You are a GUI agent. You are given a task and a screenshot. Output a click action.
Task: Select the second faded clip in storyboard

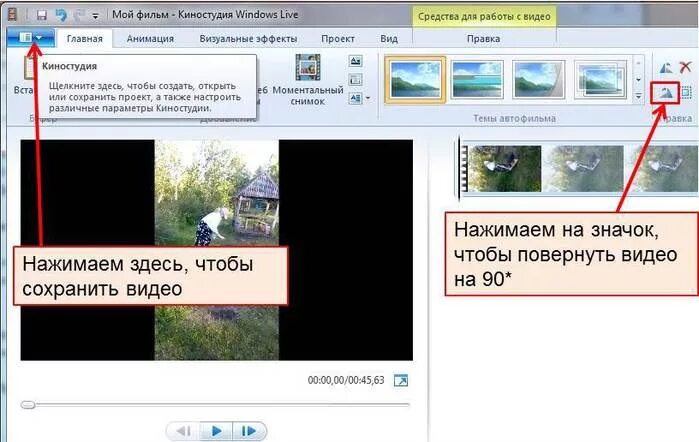coord(585,169)
